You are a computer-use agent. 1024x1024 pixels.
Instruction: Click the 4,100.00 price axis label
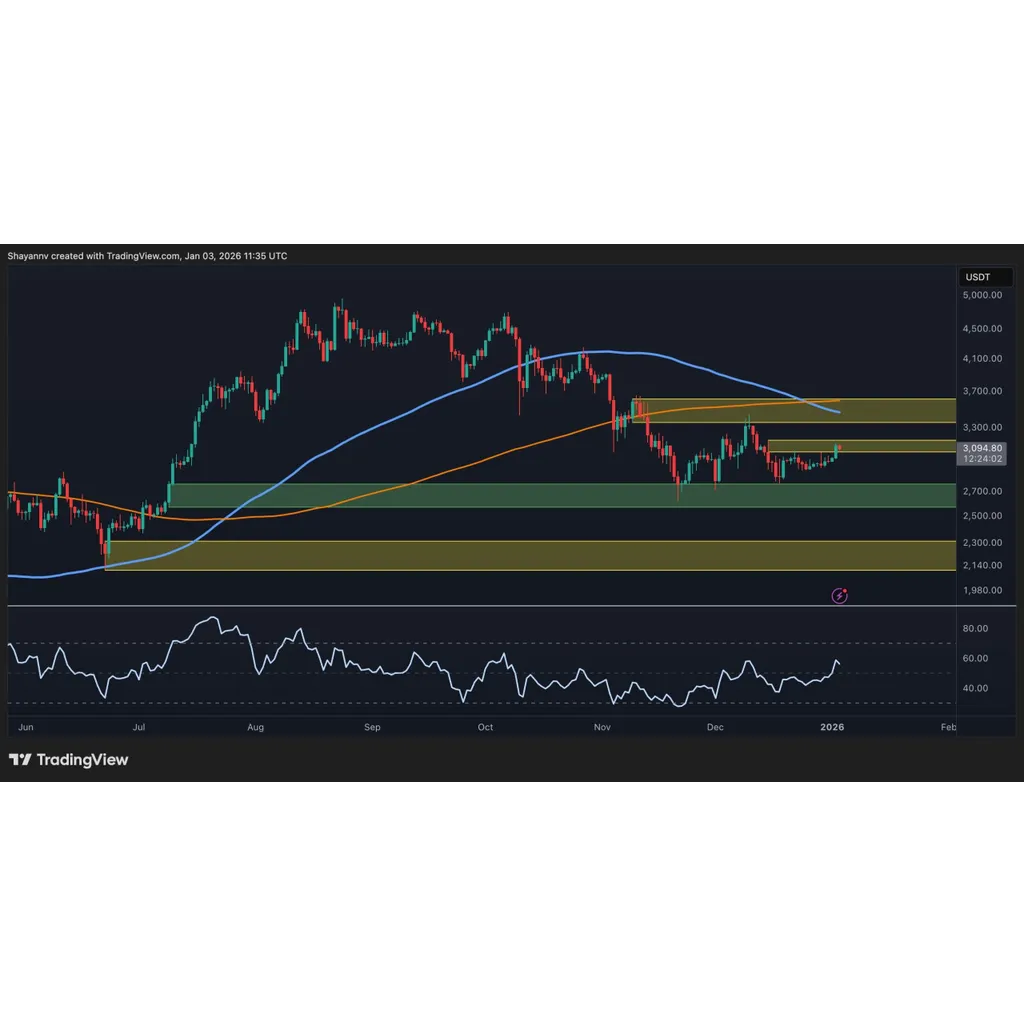click(x=982, y=359)
